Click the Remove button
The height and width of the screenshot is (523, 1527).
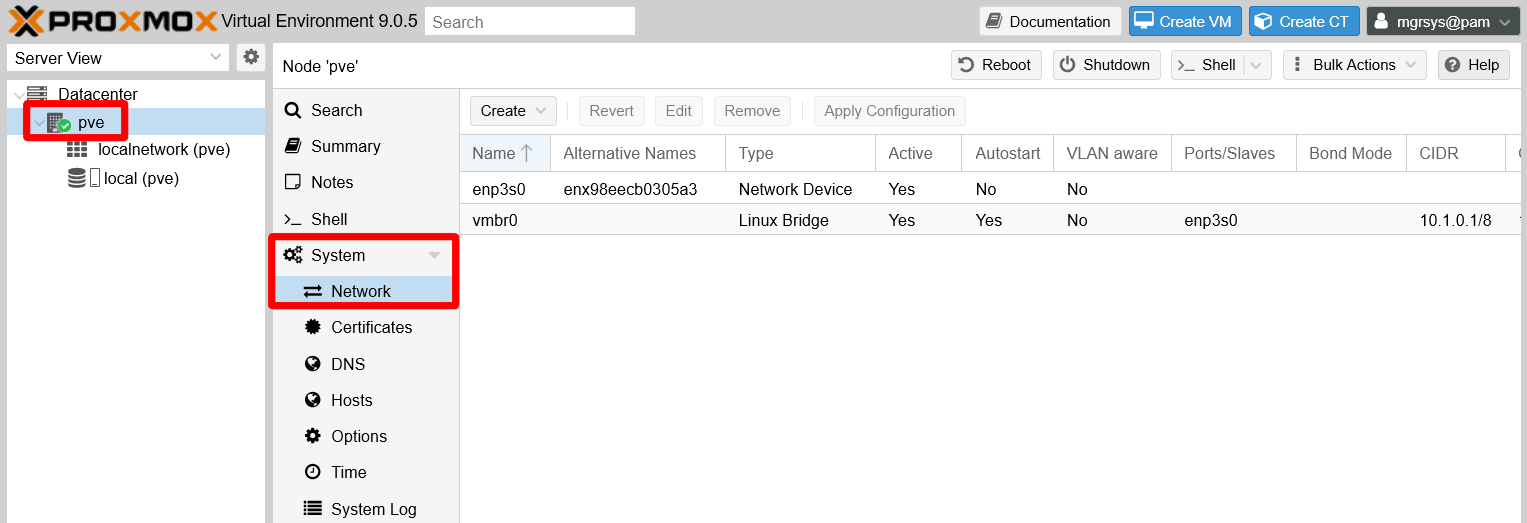752,111
